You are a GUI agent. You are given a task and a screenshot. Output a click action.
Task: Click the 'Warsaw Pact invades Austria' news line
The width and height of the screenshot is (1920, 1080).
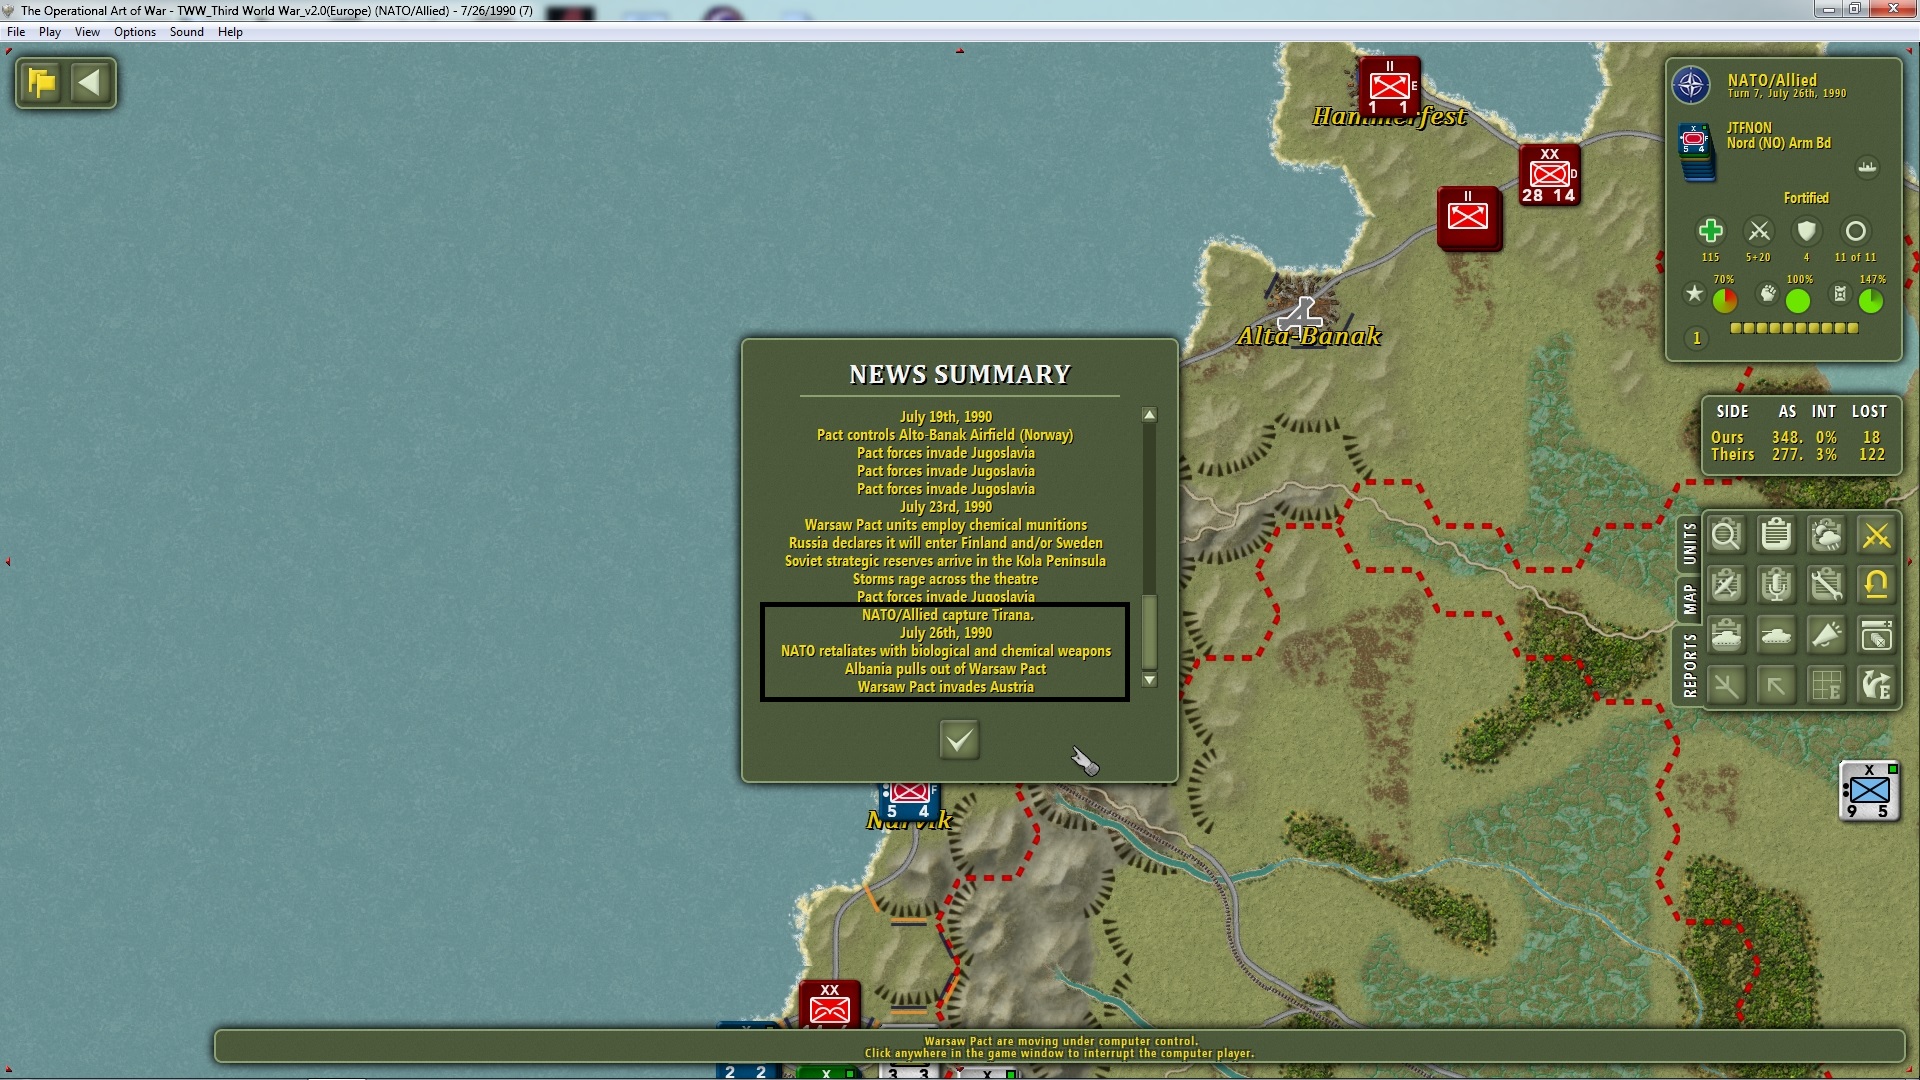pyautogui.click(x=945, y=687)
